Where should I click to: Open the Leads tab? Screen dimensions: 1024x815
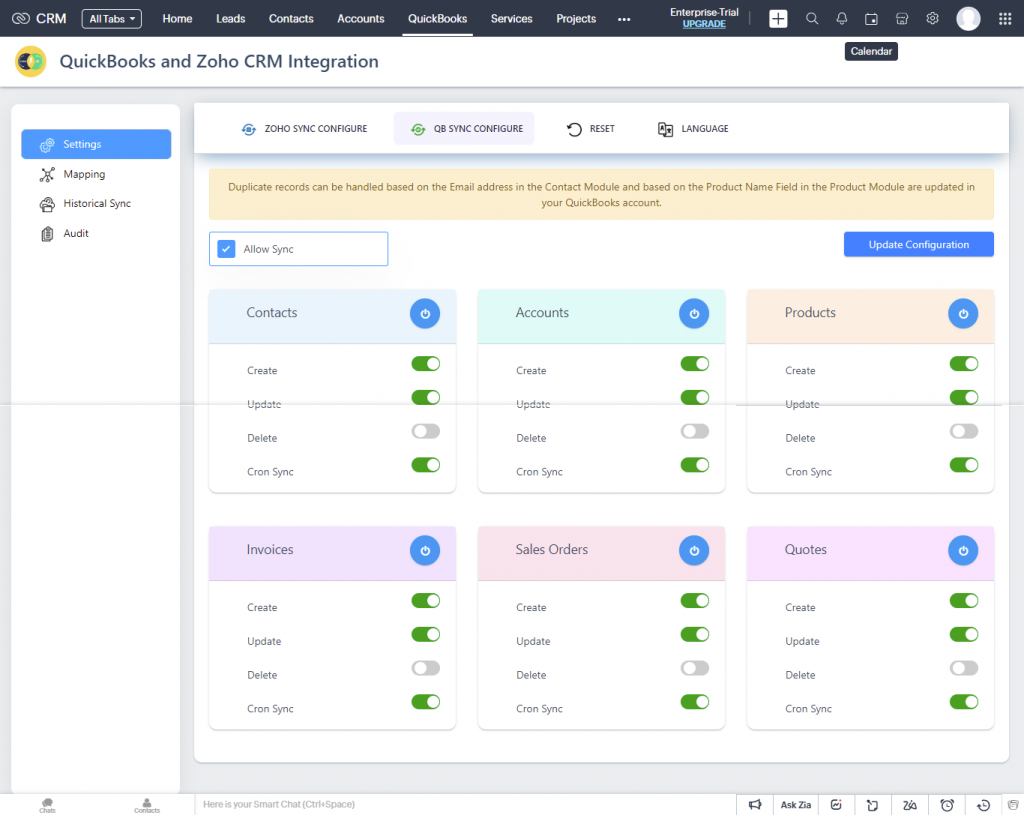point(231,19)
